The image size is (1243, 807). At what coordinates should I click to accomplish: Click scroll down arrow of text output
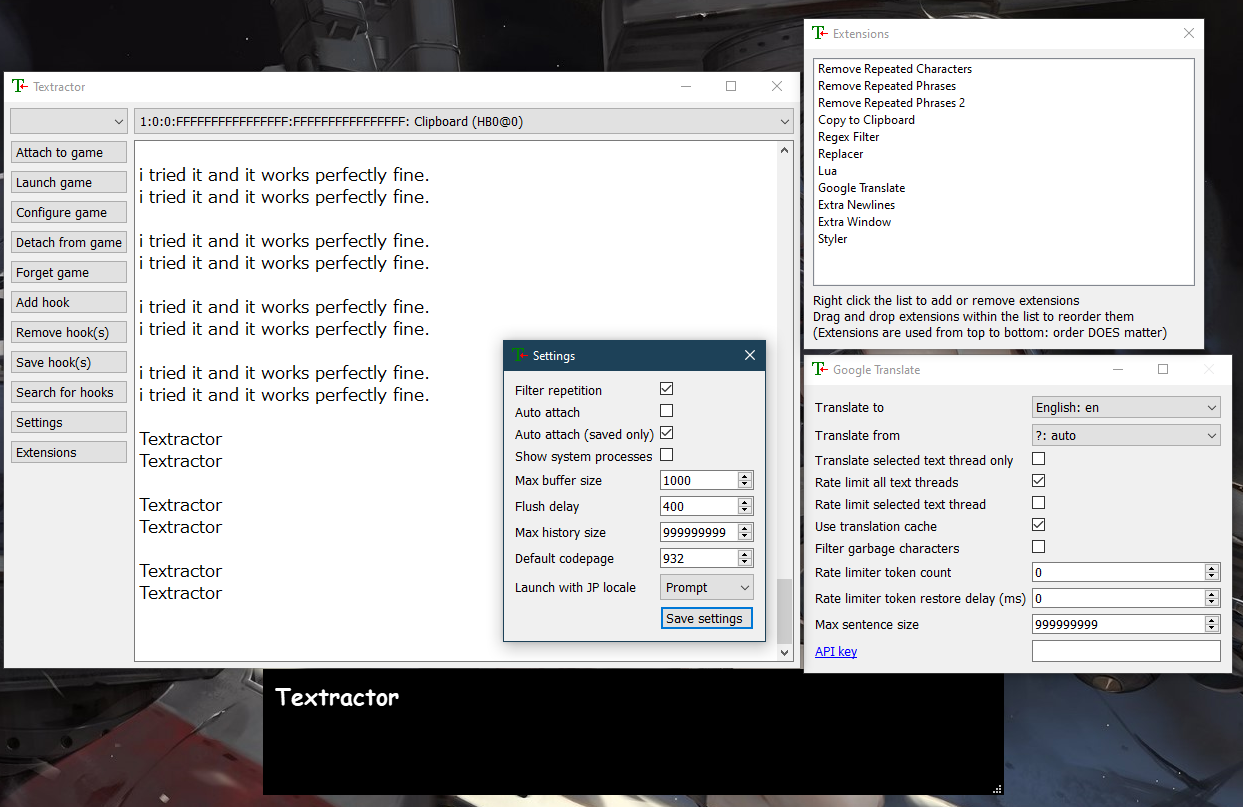[785, 652]
